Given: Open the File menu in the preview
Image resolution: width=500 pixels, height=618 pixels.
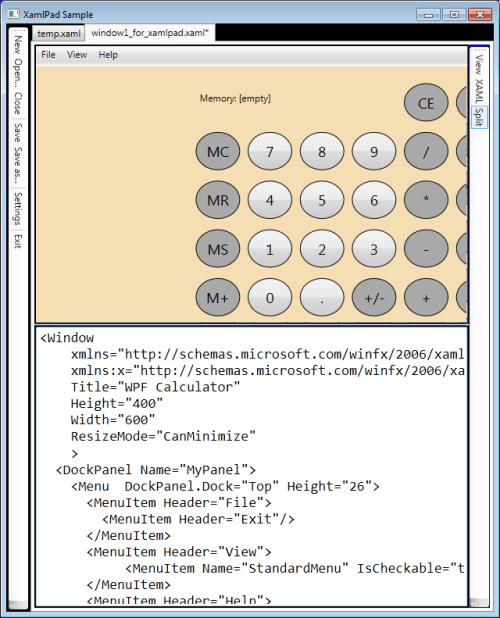Looking at the screenshot, I should point(48,55).
